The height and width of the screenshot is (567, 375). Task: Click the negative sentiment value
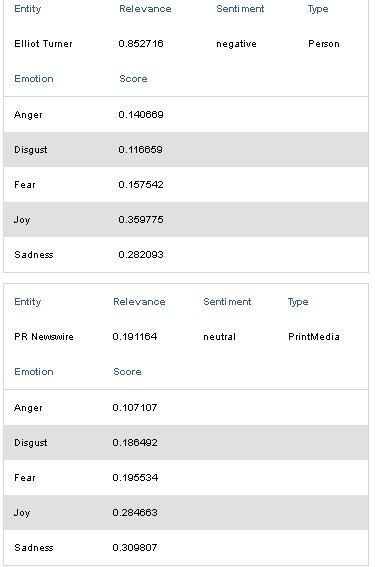pos(236,44)
